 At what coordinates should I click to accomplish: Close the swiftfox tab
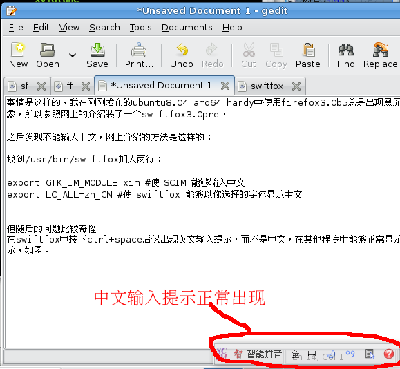click(x=296, y=87)
